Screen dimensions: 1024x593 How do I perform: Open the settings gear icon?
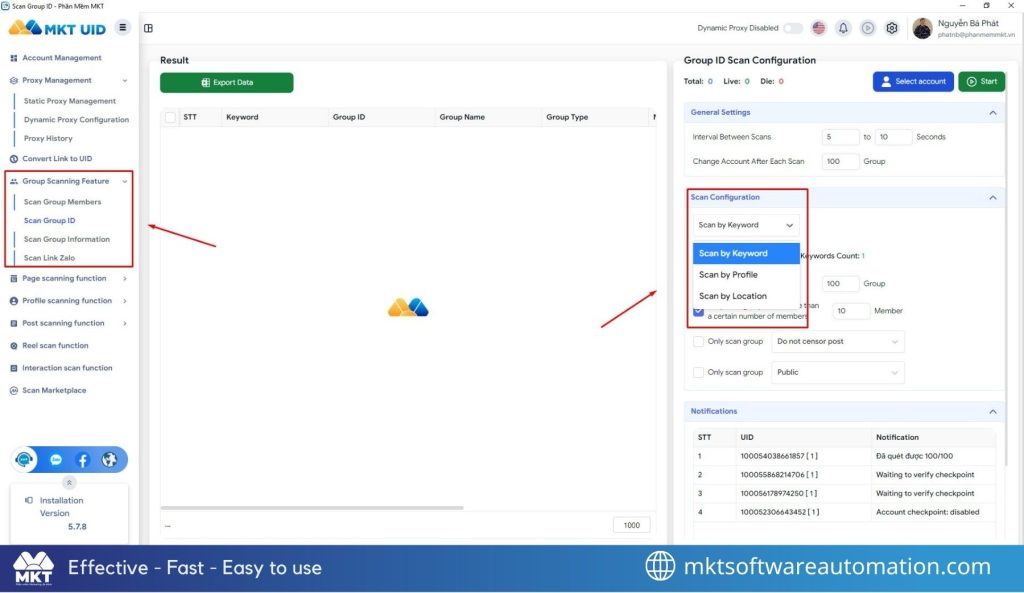pyautogui.click(x=892, y=28)
